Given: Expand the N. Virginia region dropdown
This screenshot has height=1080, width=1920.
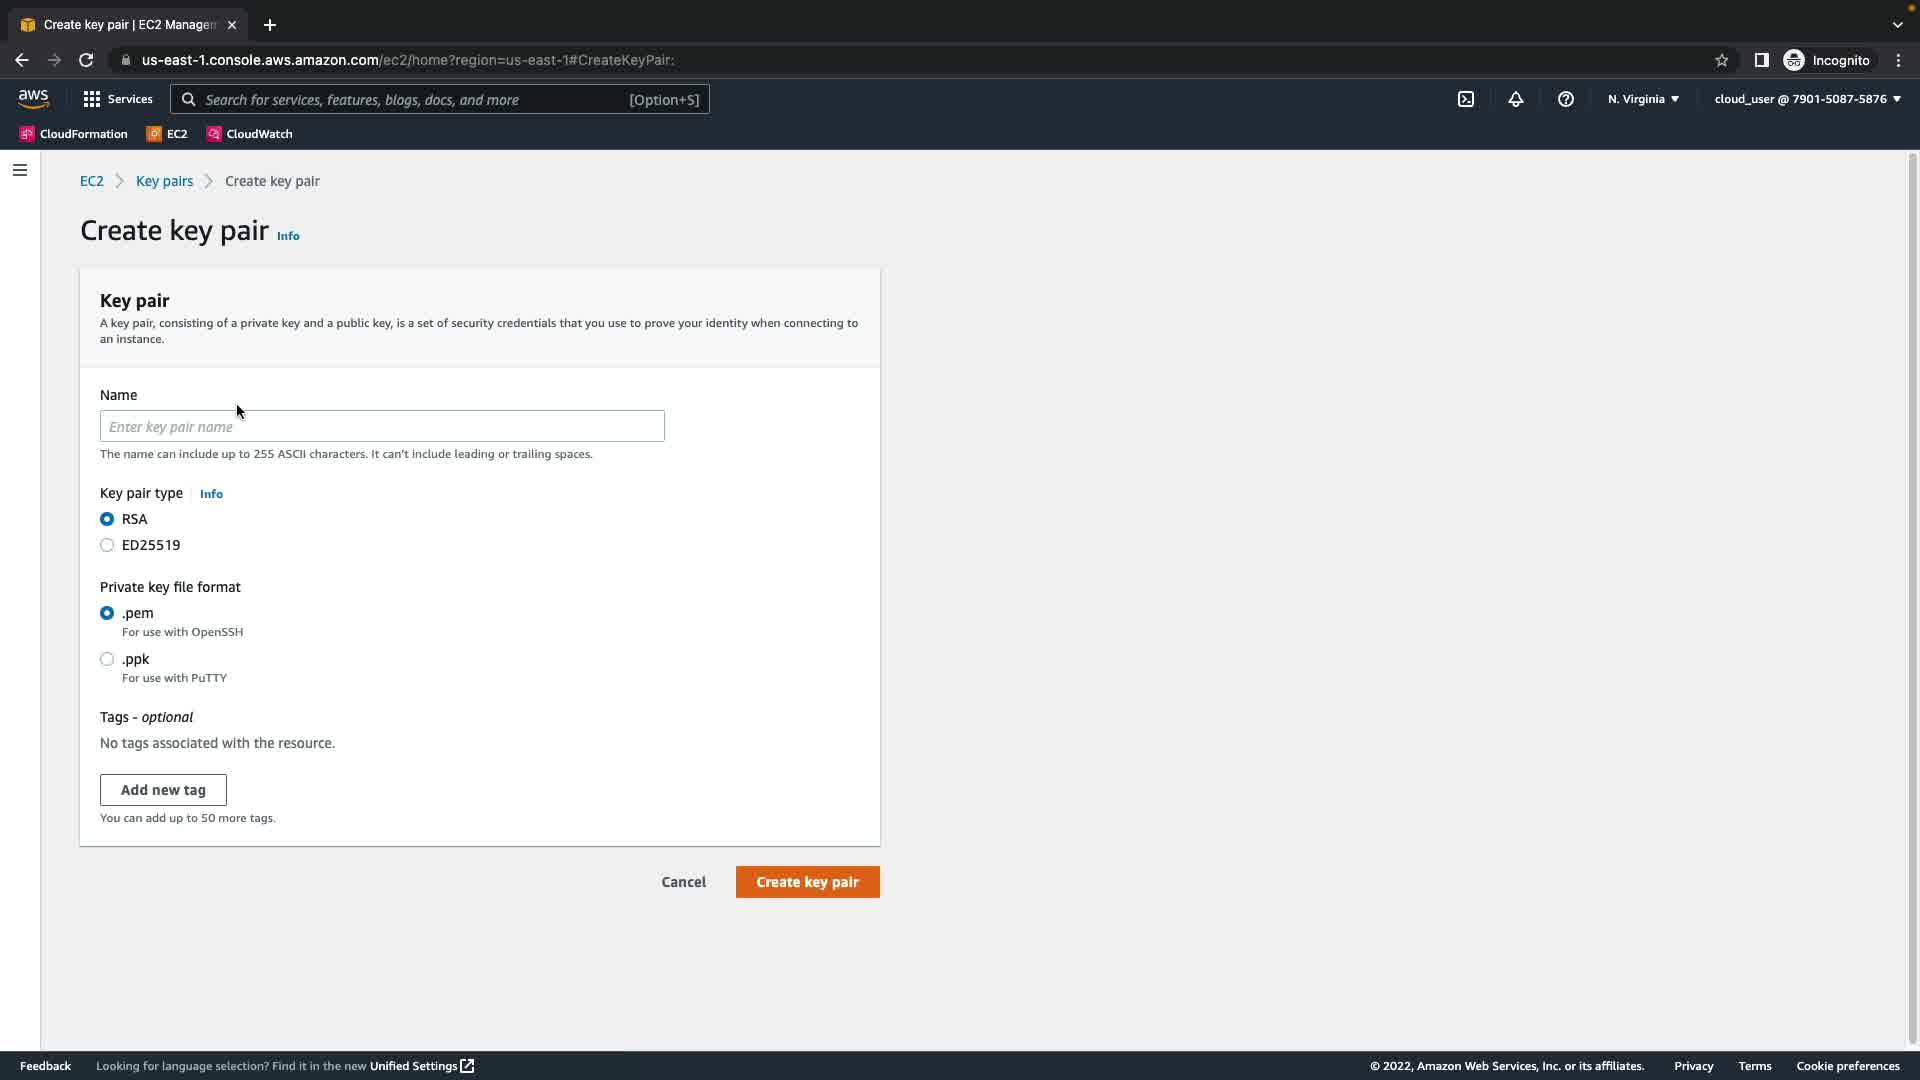Looking at the screenshot, I should (1643, 99).
